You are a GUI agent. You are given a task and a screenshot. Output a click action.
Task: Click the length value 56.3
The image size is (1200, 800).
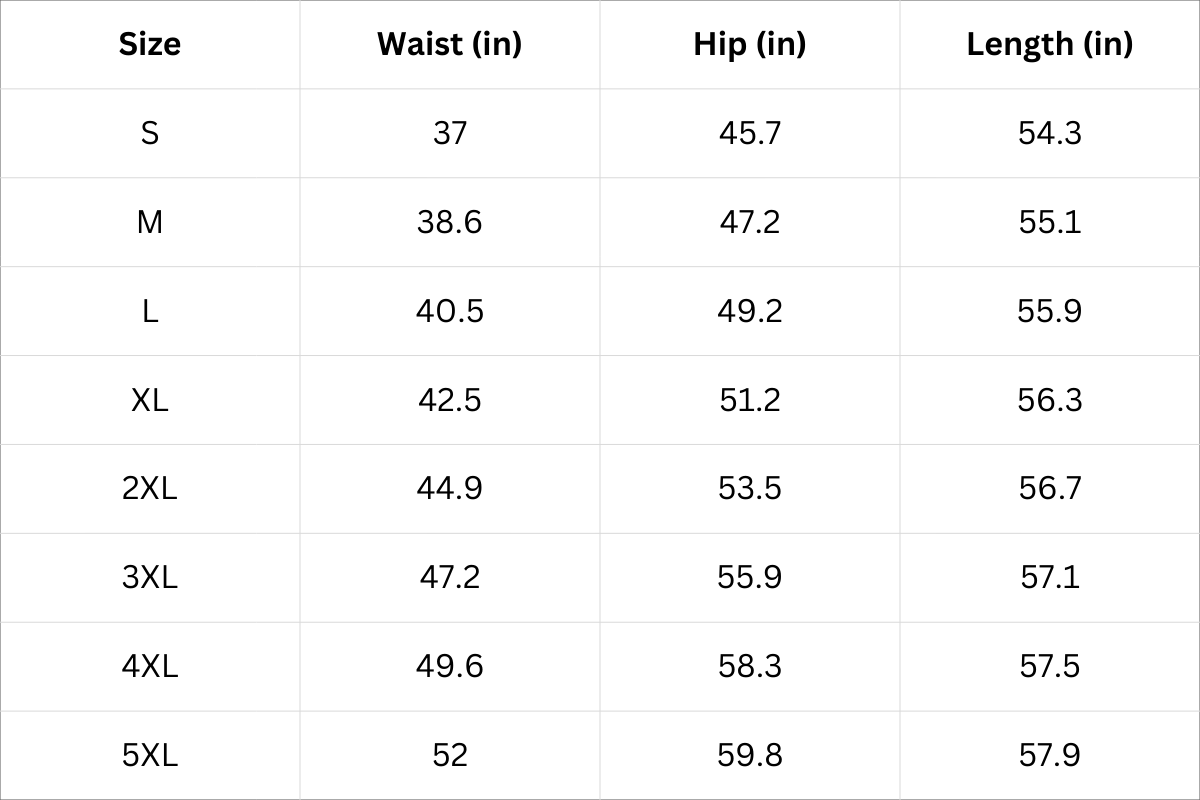pos(1050,400)
